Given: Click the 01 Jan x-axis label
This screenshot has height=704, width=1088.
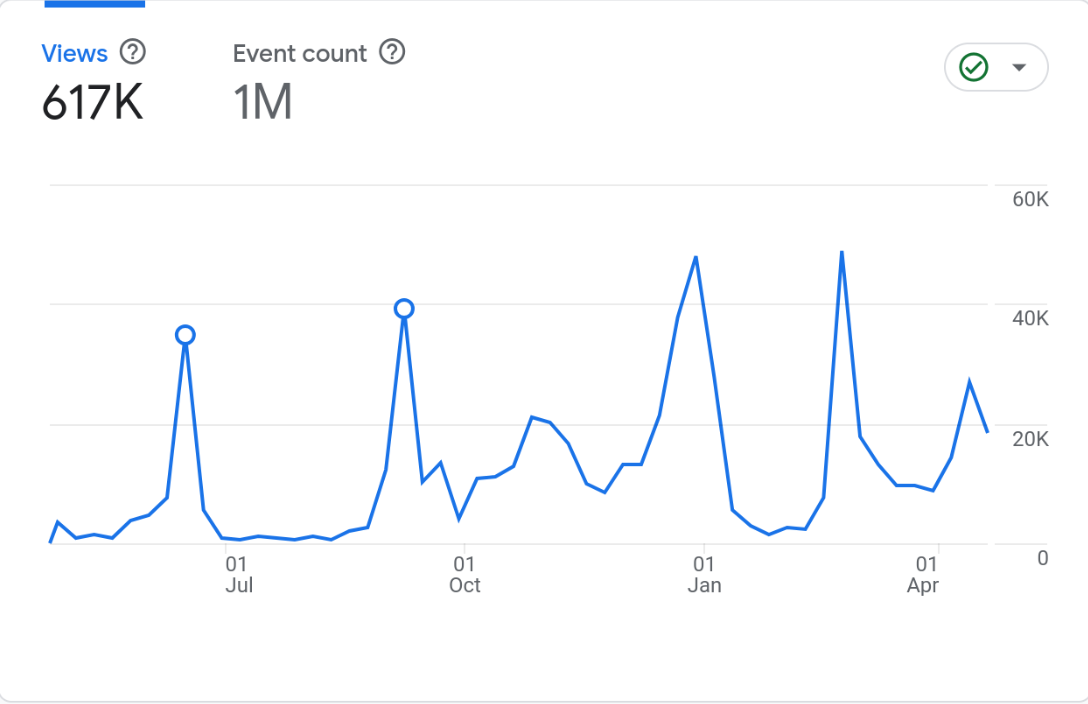Looking at the screenshot, I should point(704,576).
